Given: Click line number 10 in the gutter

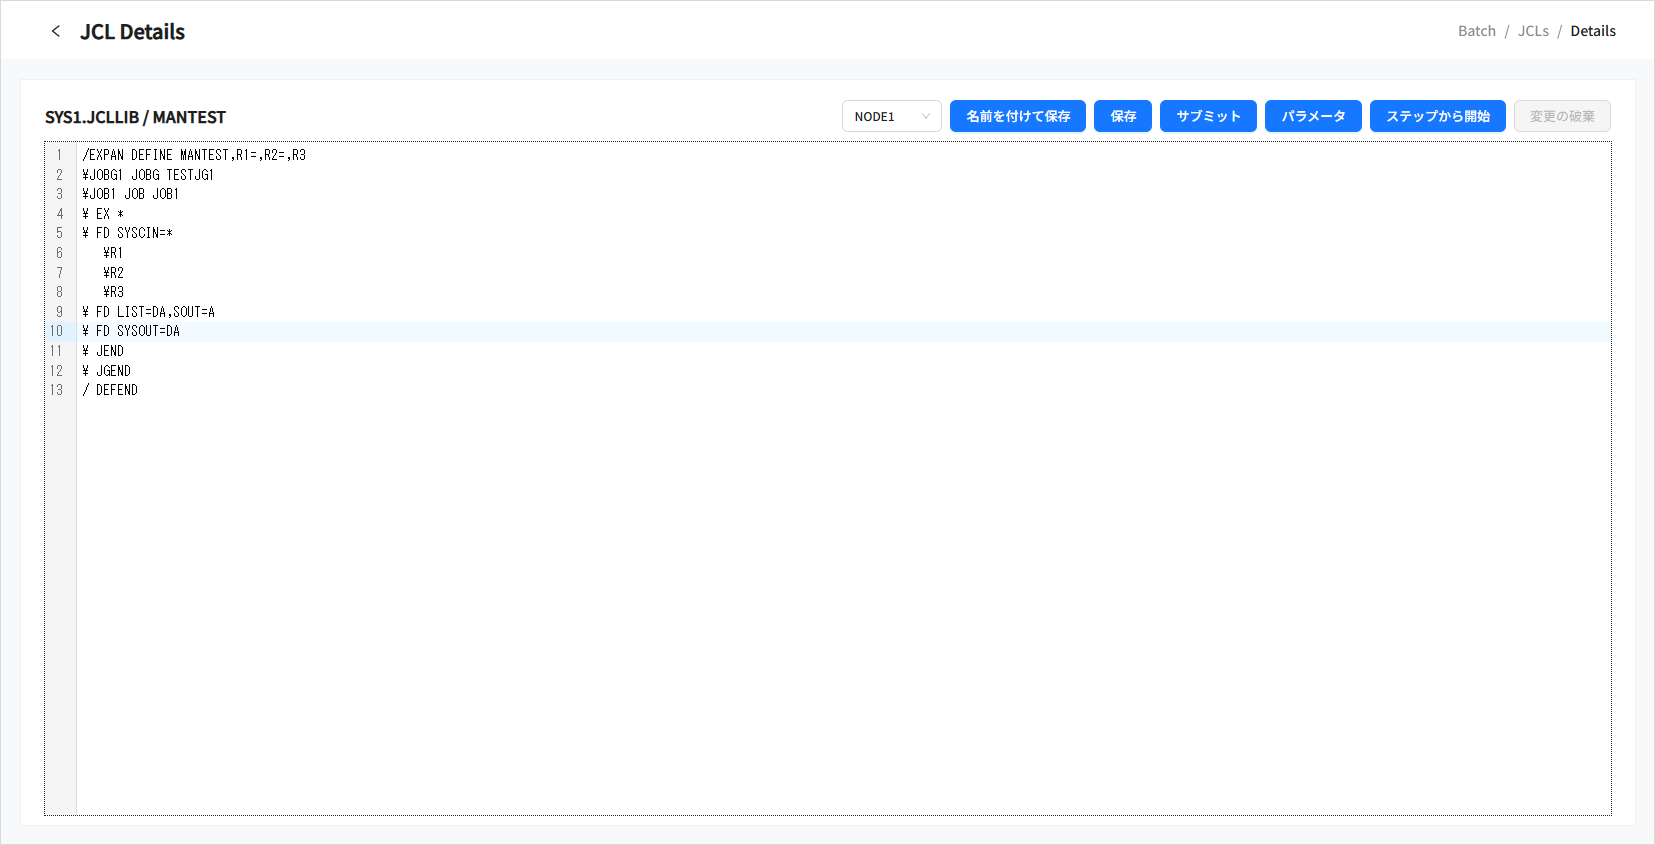Looking at the screenshot, I should (x=57, y=331).
